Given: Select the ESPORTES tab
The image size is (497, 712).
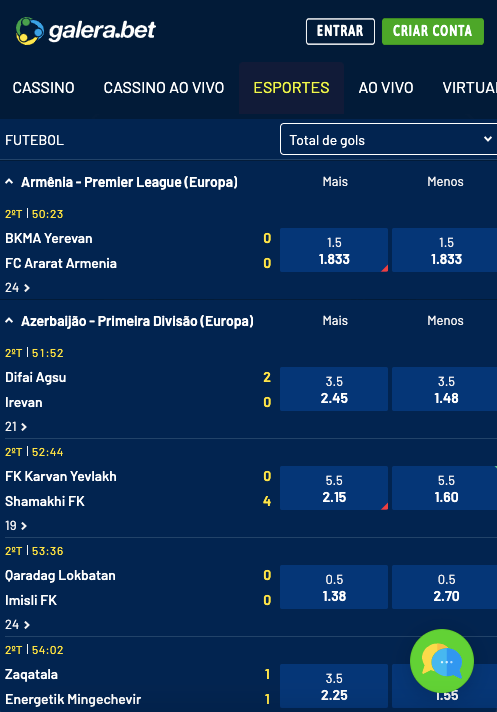Looking at the screenshot, I should (x=291, y=88).
